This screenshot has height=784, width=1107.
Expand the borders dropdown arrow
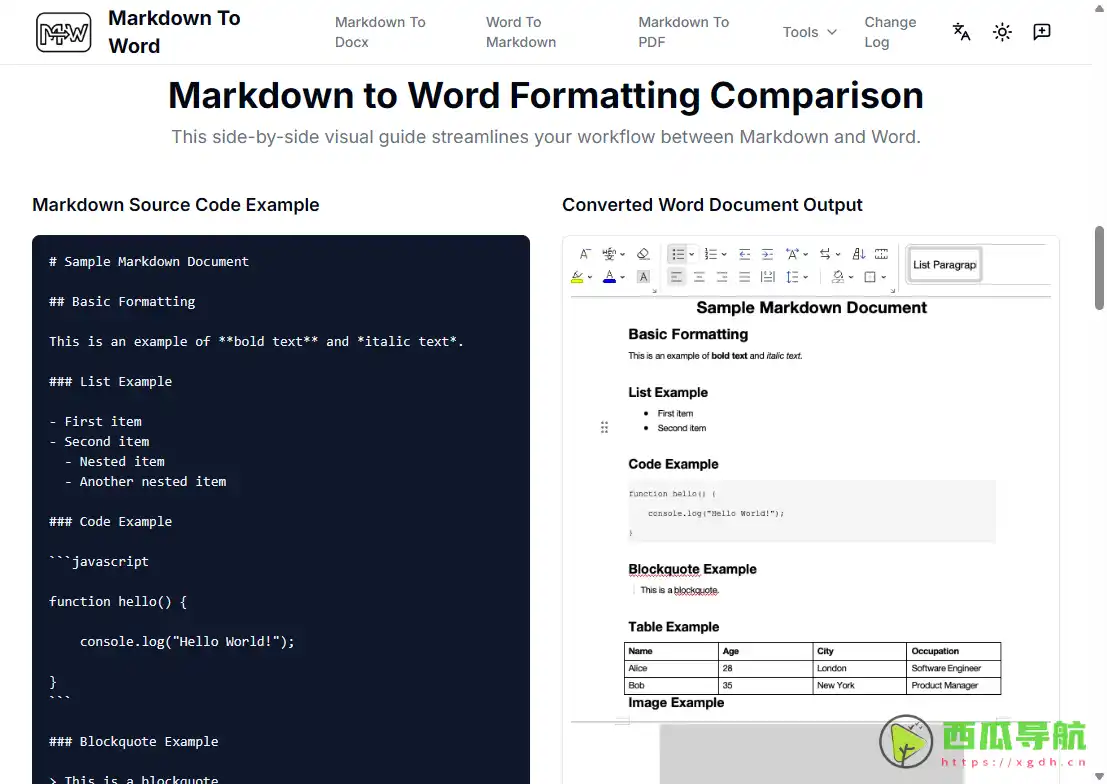coord(883,278)
